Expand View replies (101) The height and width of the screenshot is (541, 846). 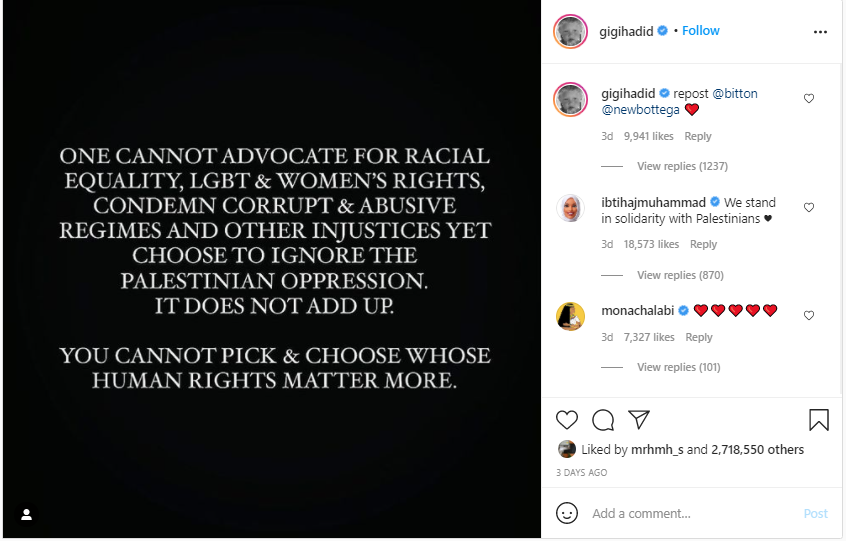(678, 367)
